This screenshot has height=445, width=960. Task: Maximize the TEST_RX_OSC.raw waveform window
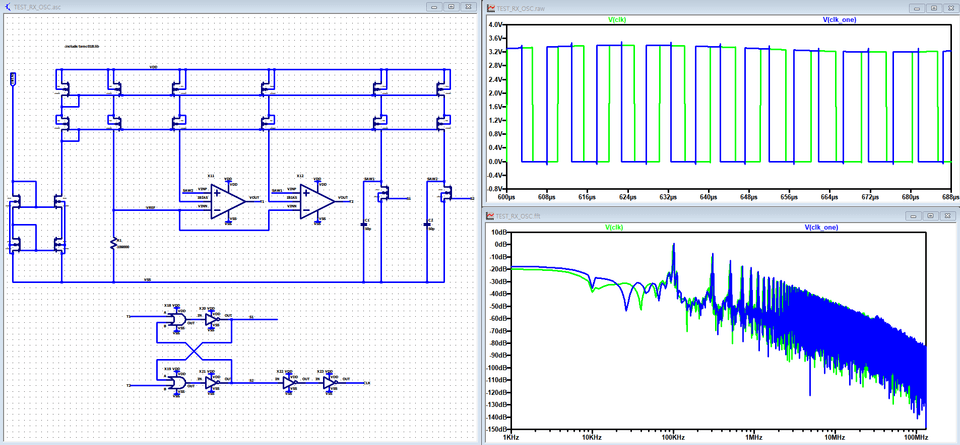point(934,8)
